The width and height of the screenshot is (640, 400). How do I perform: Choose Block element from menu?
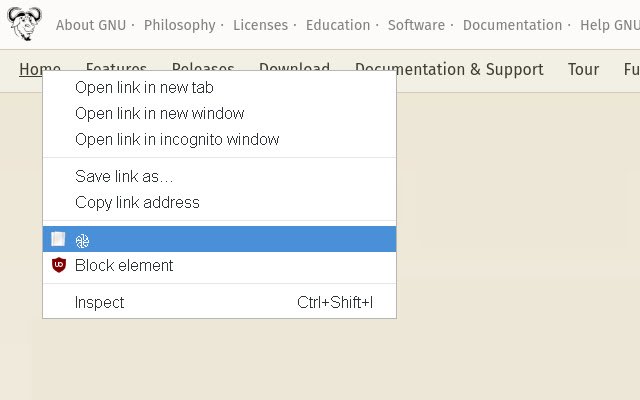tap(220, 265)
